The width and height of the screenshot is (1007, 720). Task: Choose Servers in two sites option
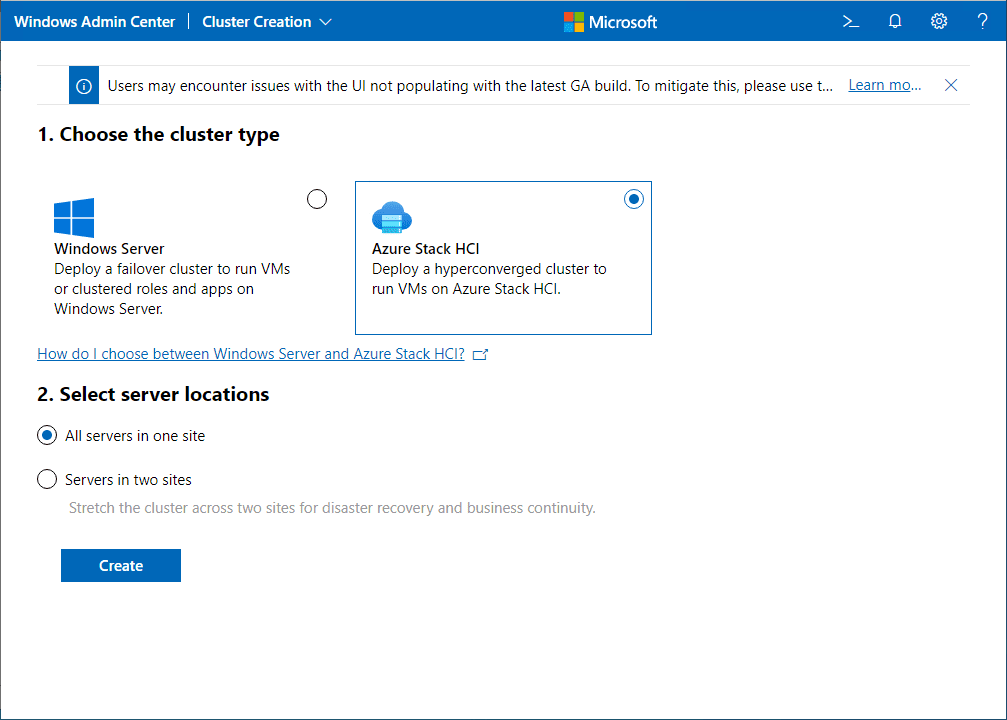click(47, 480)
